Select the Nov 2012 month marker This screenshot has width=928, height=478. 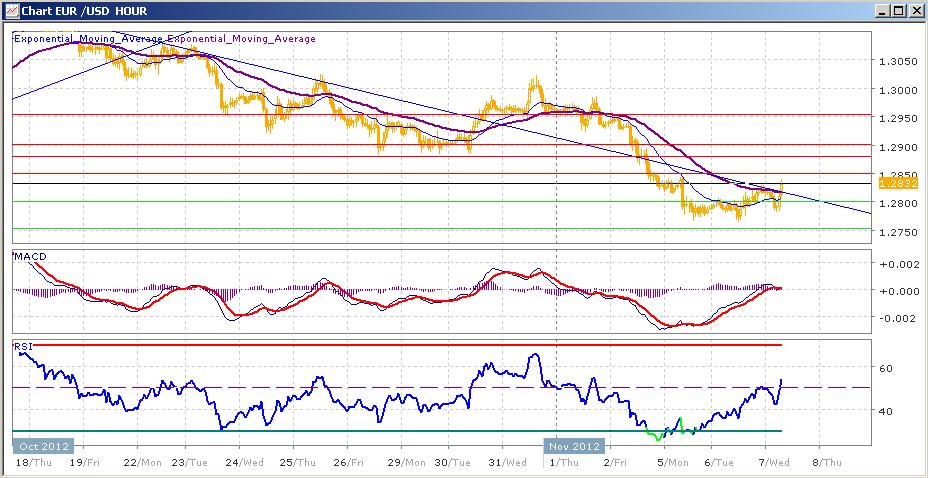click(x=573, y=446)
